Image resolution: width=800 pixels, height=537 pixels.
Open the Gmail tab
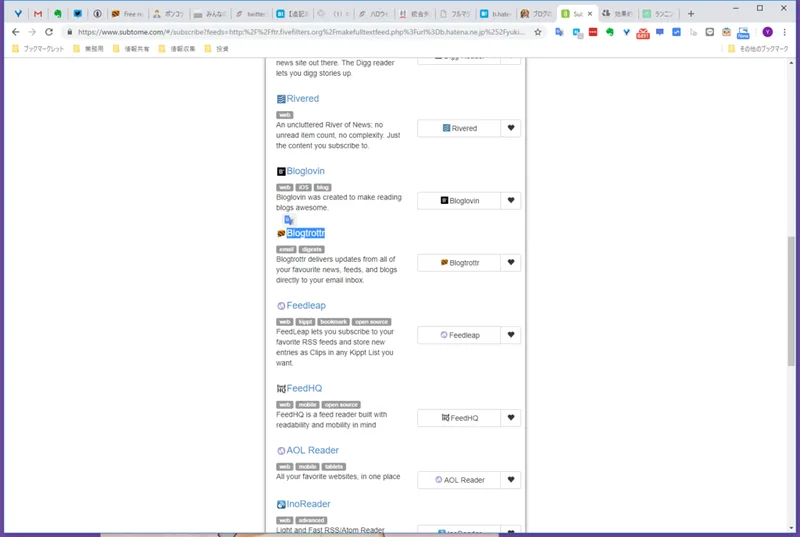(x=38, y=14)
